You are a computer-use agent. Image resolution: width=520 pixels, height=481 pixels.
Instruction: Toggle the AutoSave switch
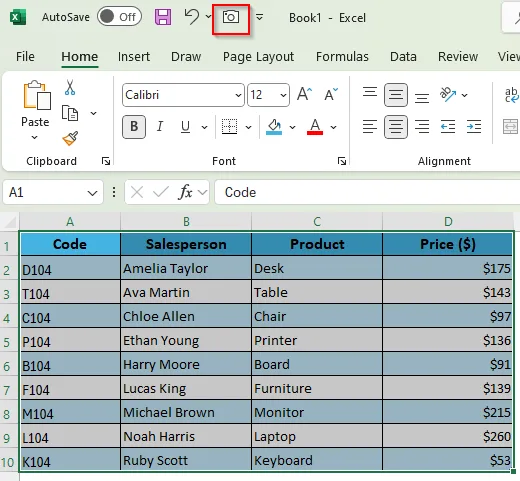[x=119, y=17]
